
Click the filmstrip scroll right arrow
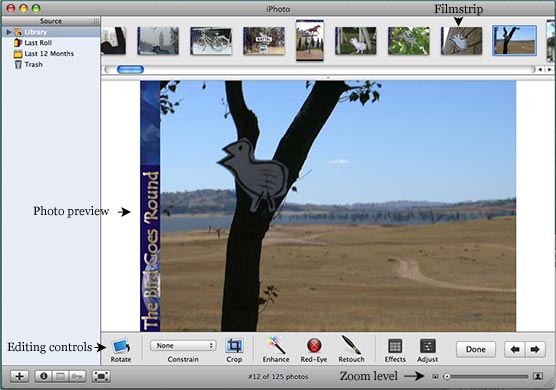click(x=549, y=69)
